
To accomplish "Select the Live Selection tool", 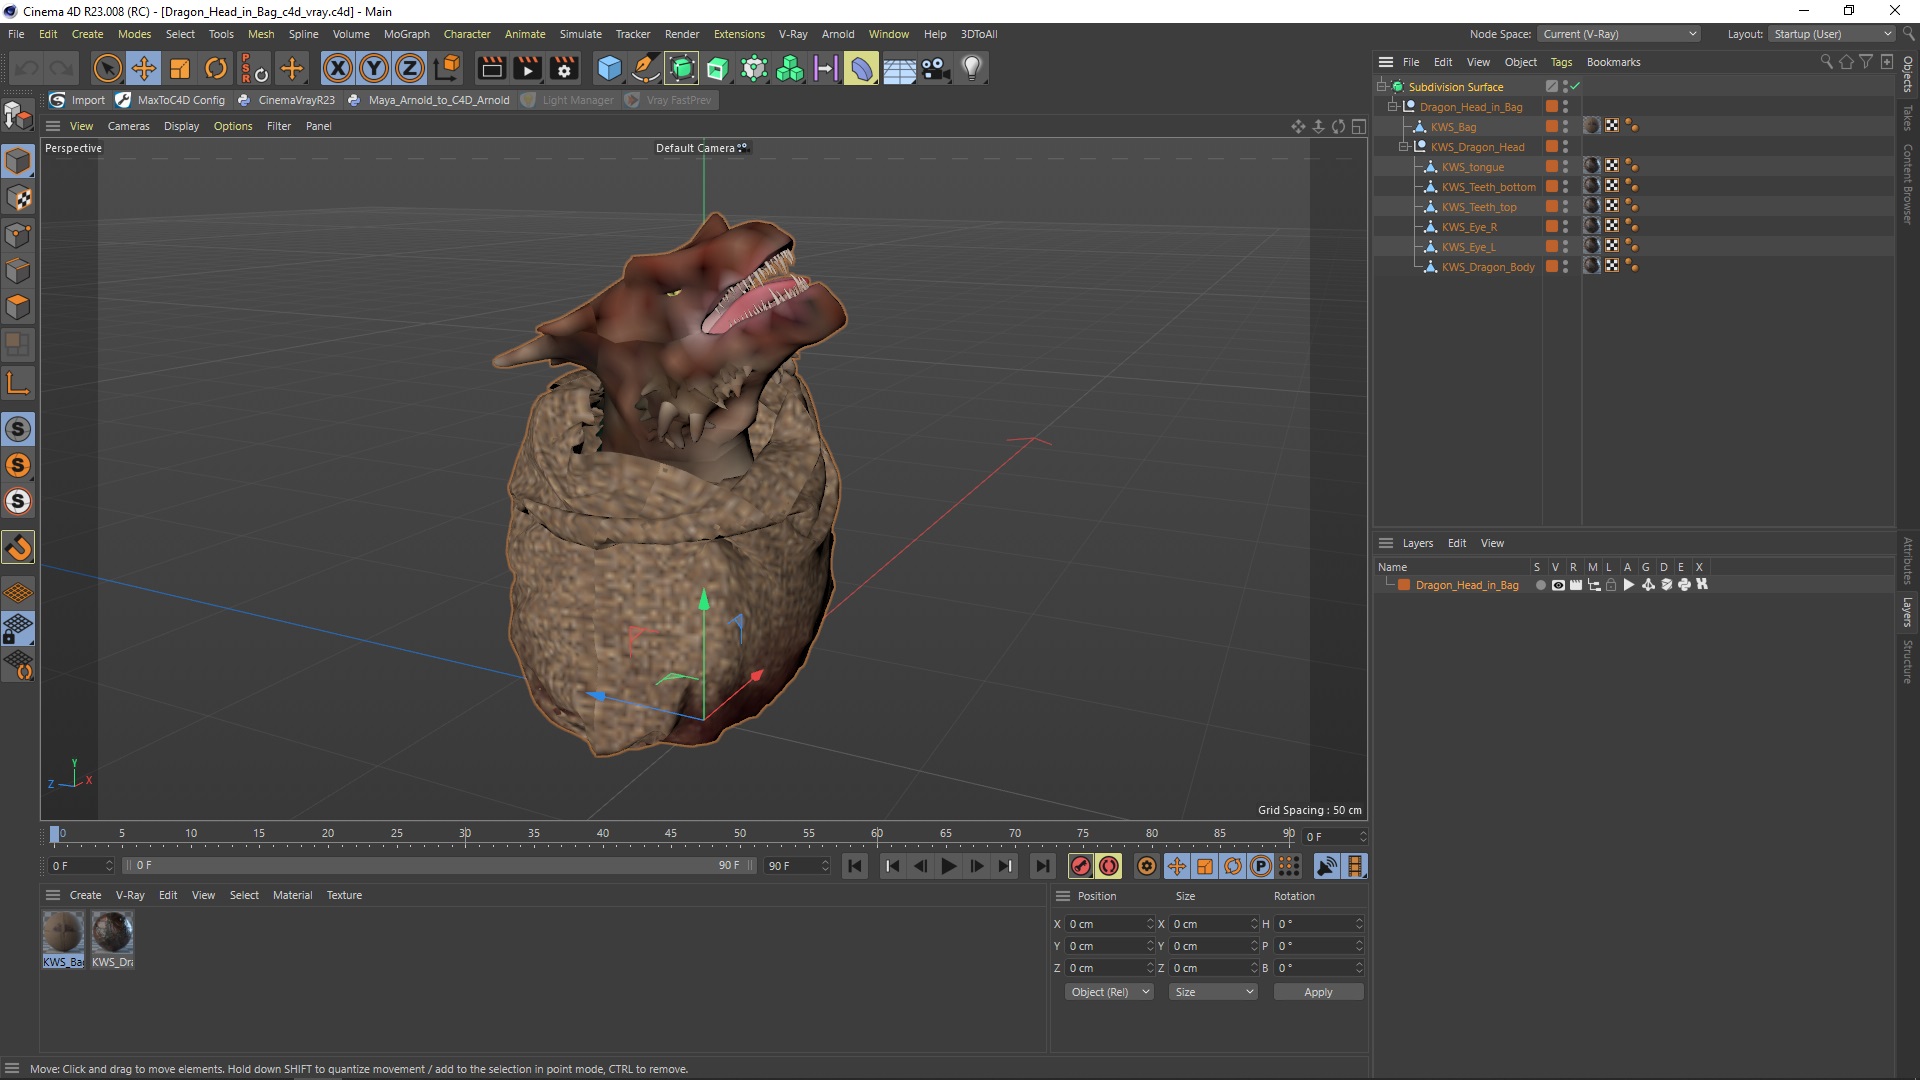I will 107,68.
